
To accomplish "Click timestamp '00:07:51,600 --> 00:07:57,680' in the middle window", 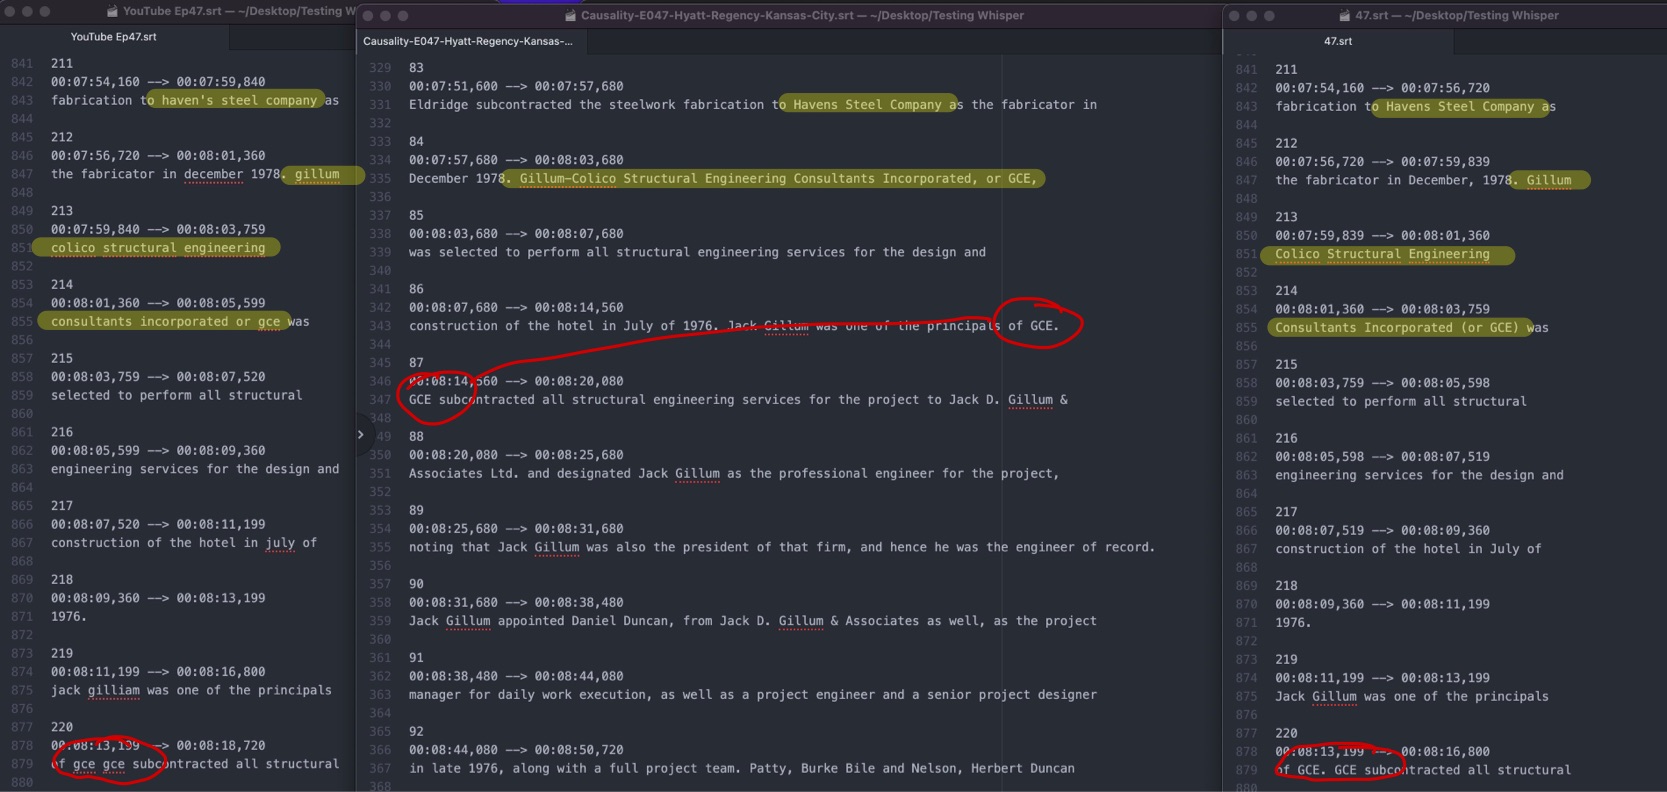I will 516,87.
